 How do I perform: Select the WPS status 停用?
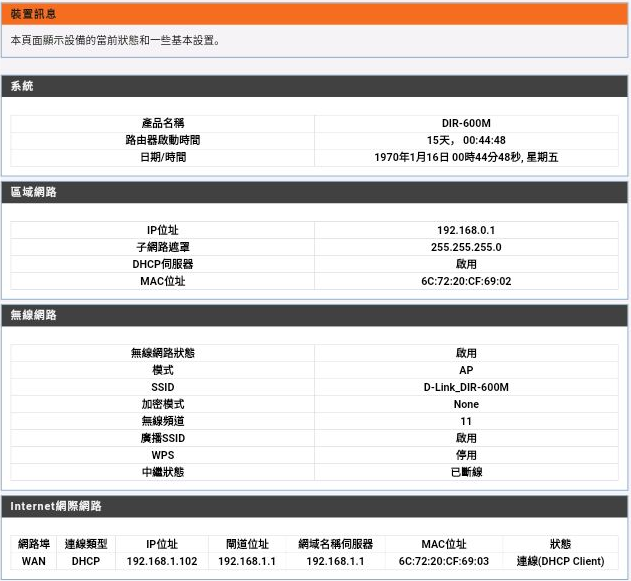point(466,455)
